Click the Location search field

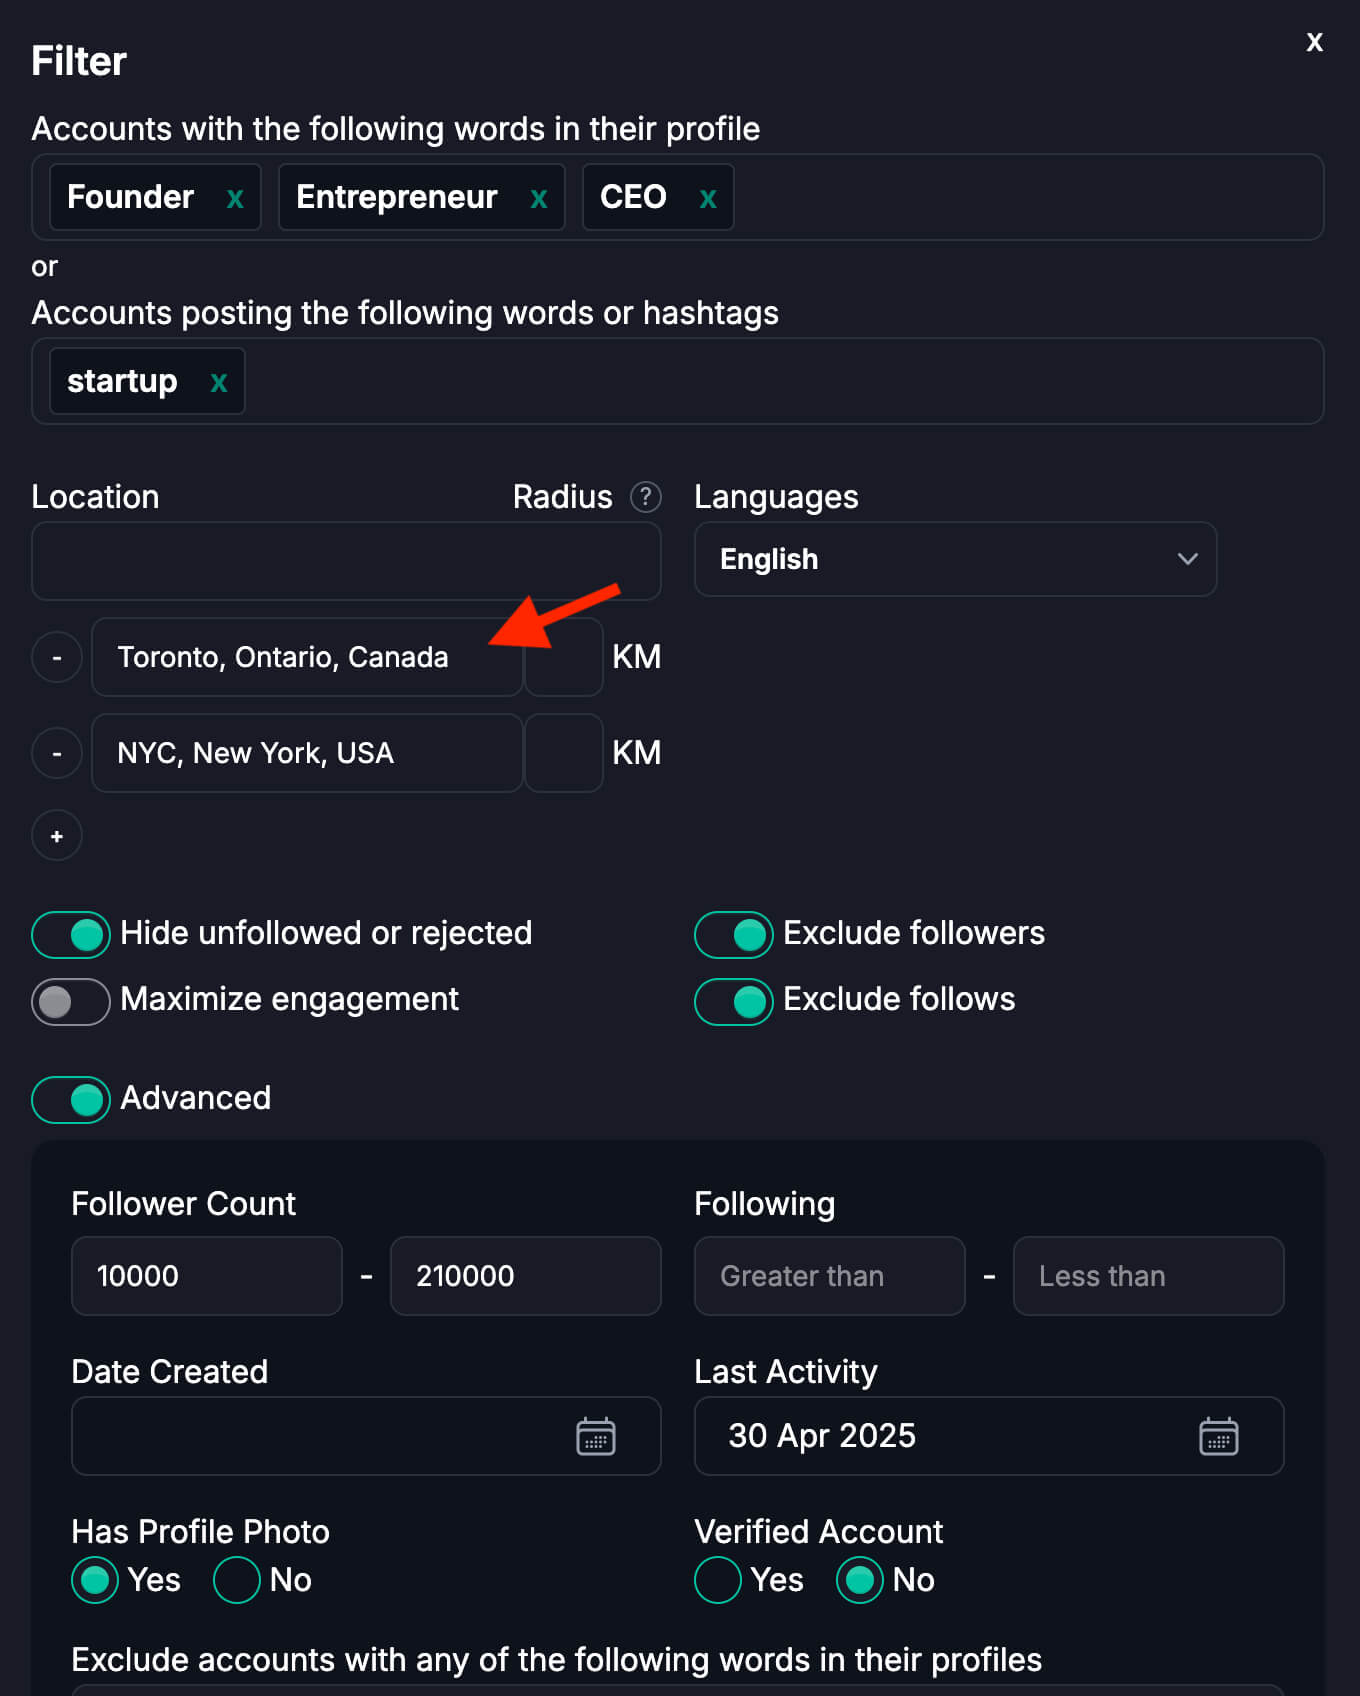[x=346, y=561]
